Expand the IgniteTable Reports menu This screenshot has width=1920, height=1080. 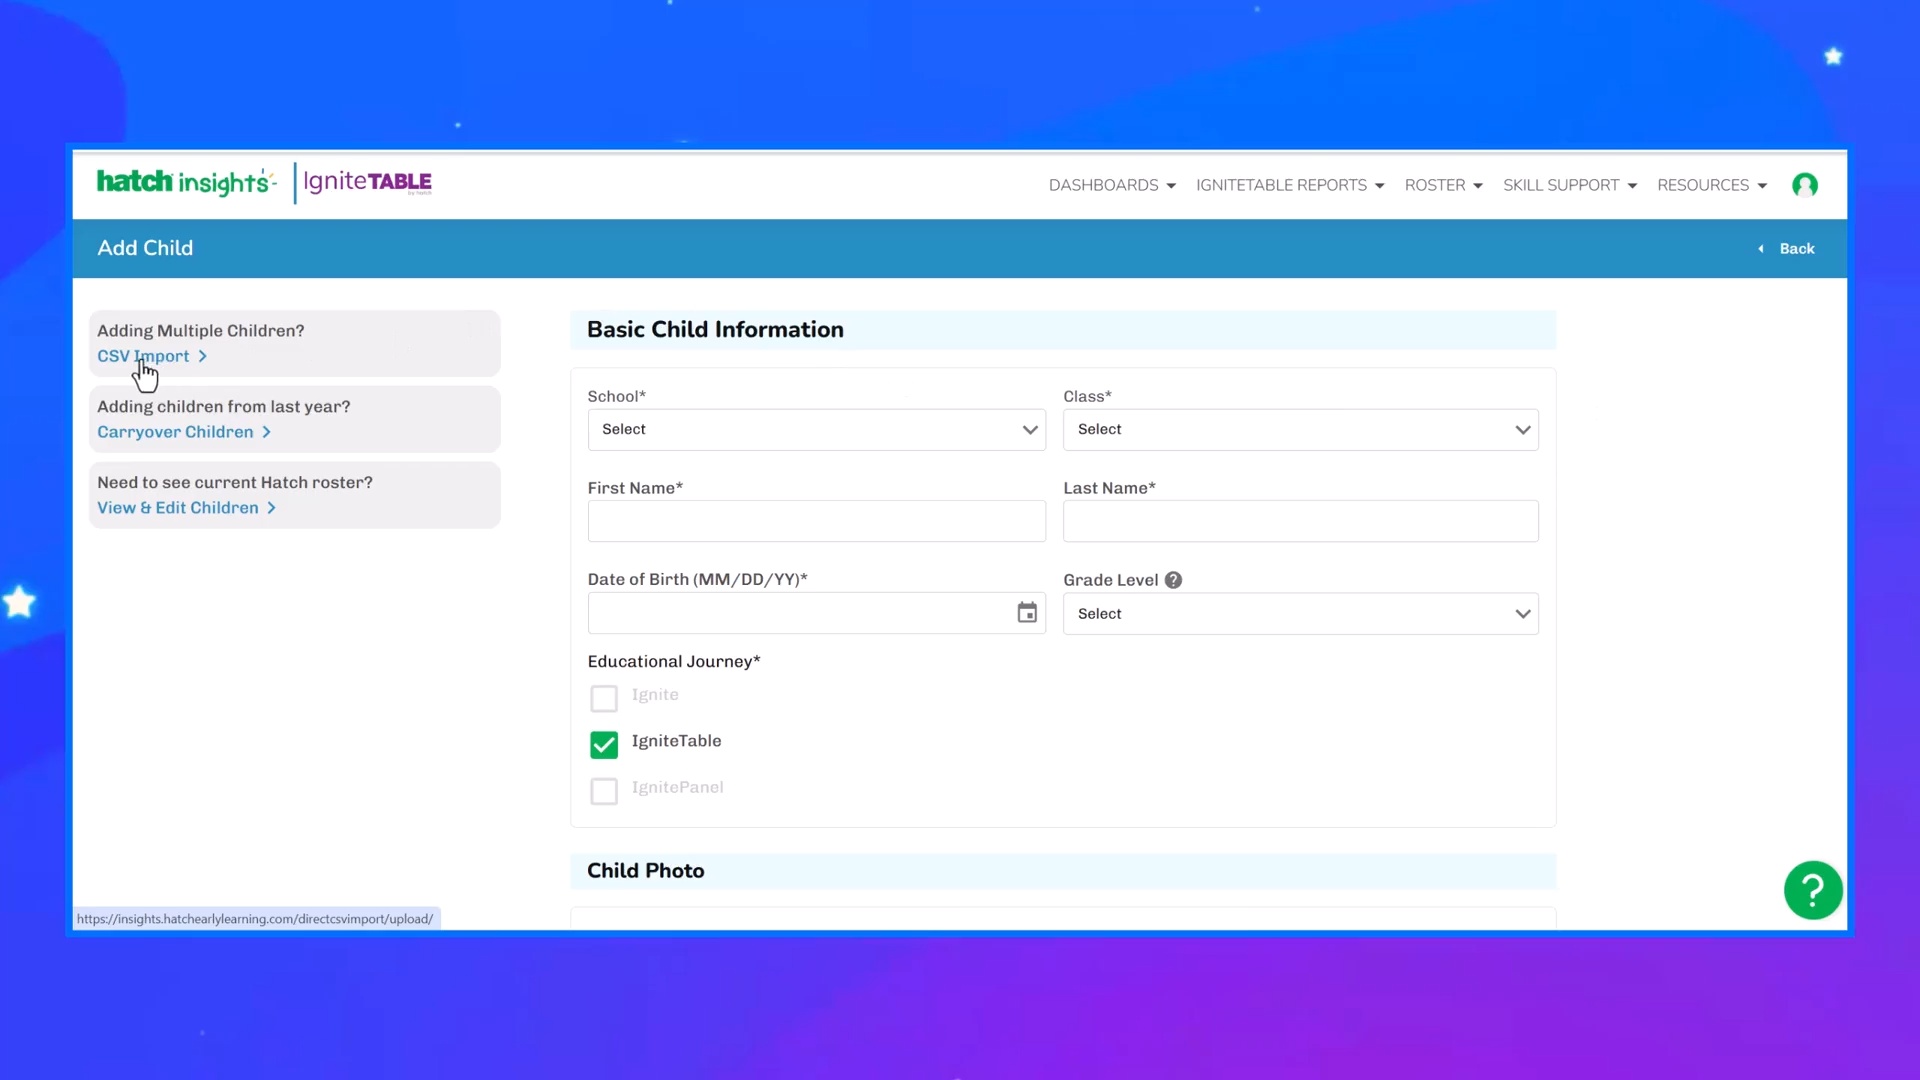pos(1290,185)
